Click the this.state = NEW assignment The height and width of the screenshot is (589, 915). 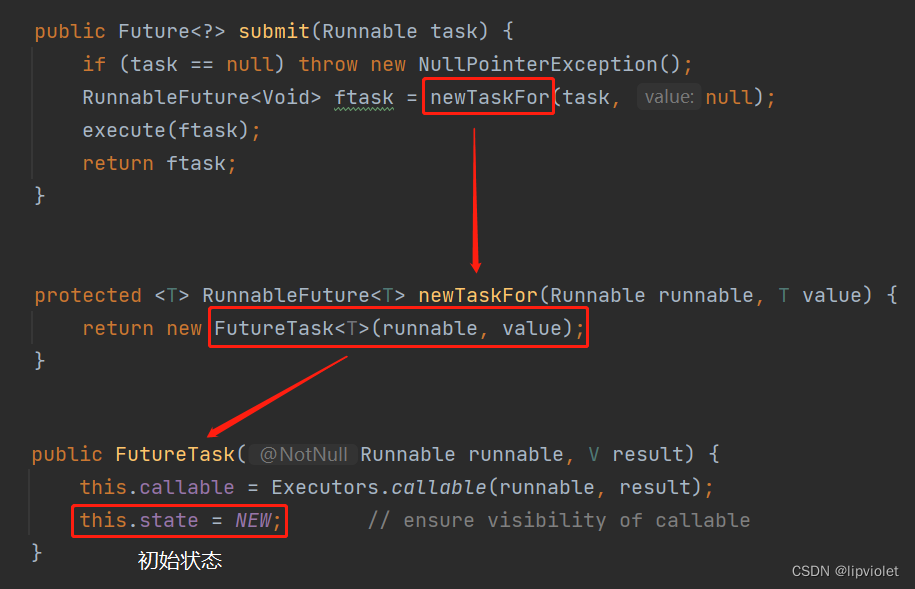(180, 520)
